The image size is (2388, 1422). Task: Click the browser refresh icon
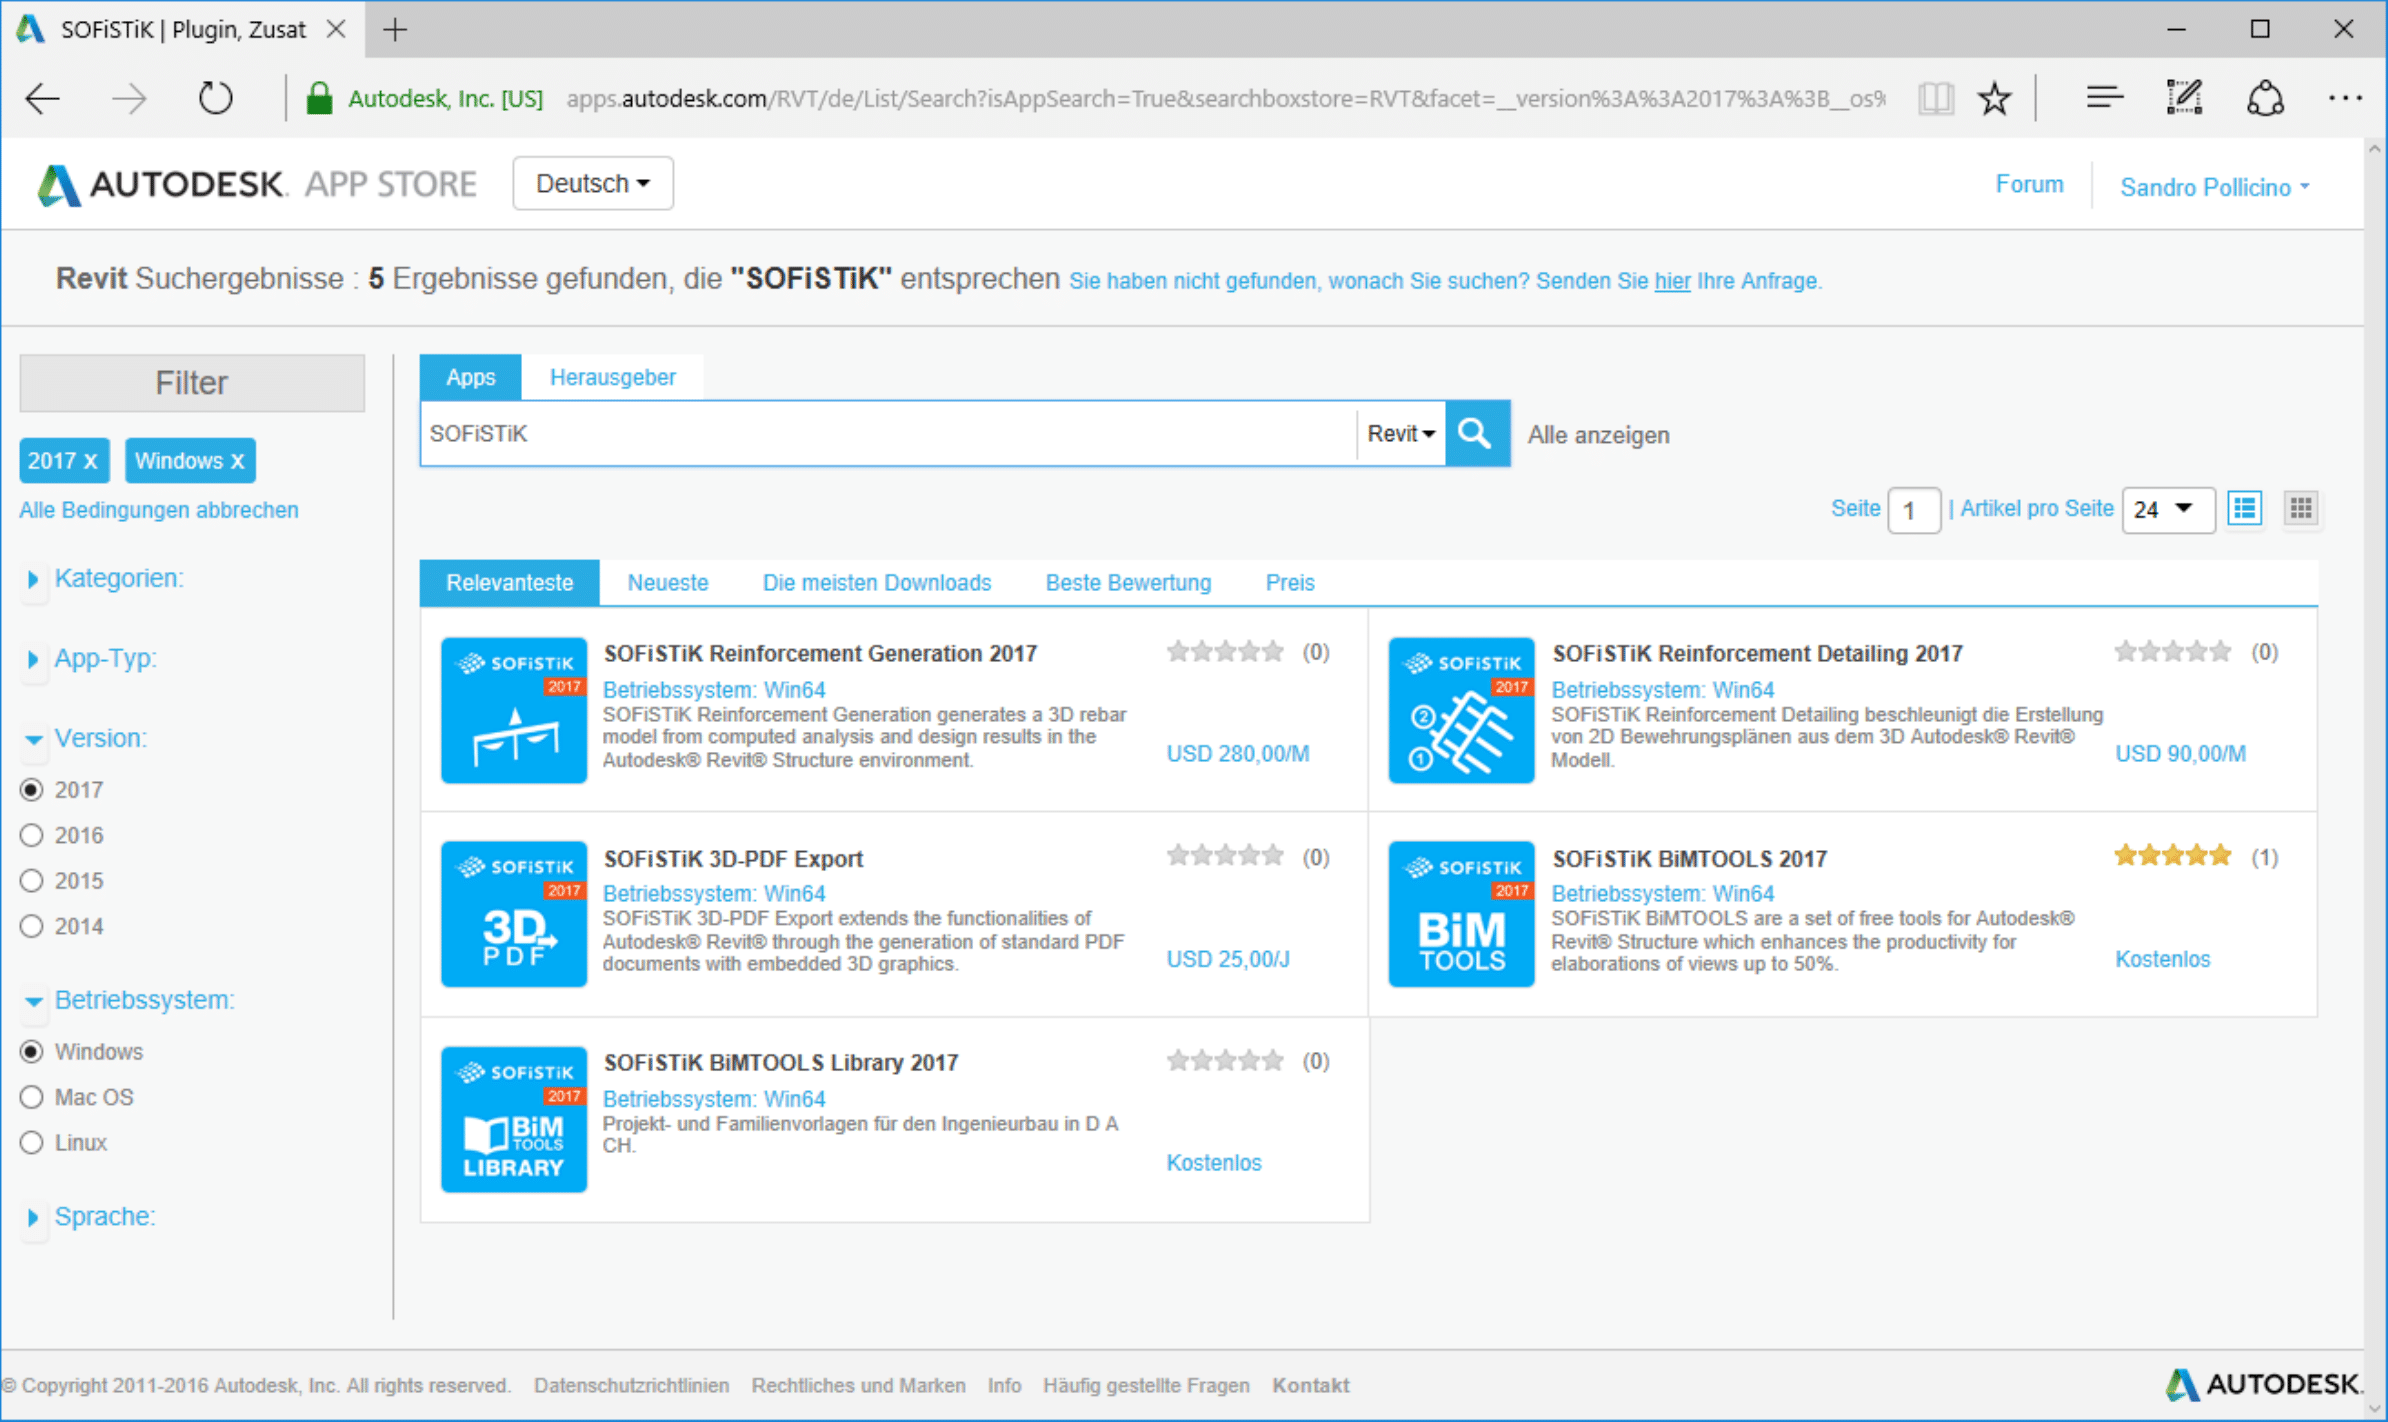pyautogui.click(x=215, y=98)
